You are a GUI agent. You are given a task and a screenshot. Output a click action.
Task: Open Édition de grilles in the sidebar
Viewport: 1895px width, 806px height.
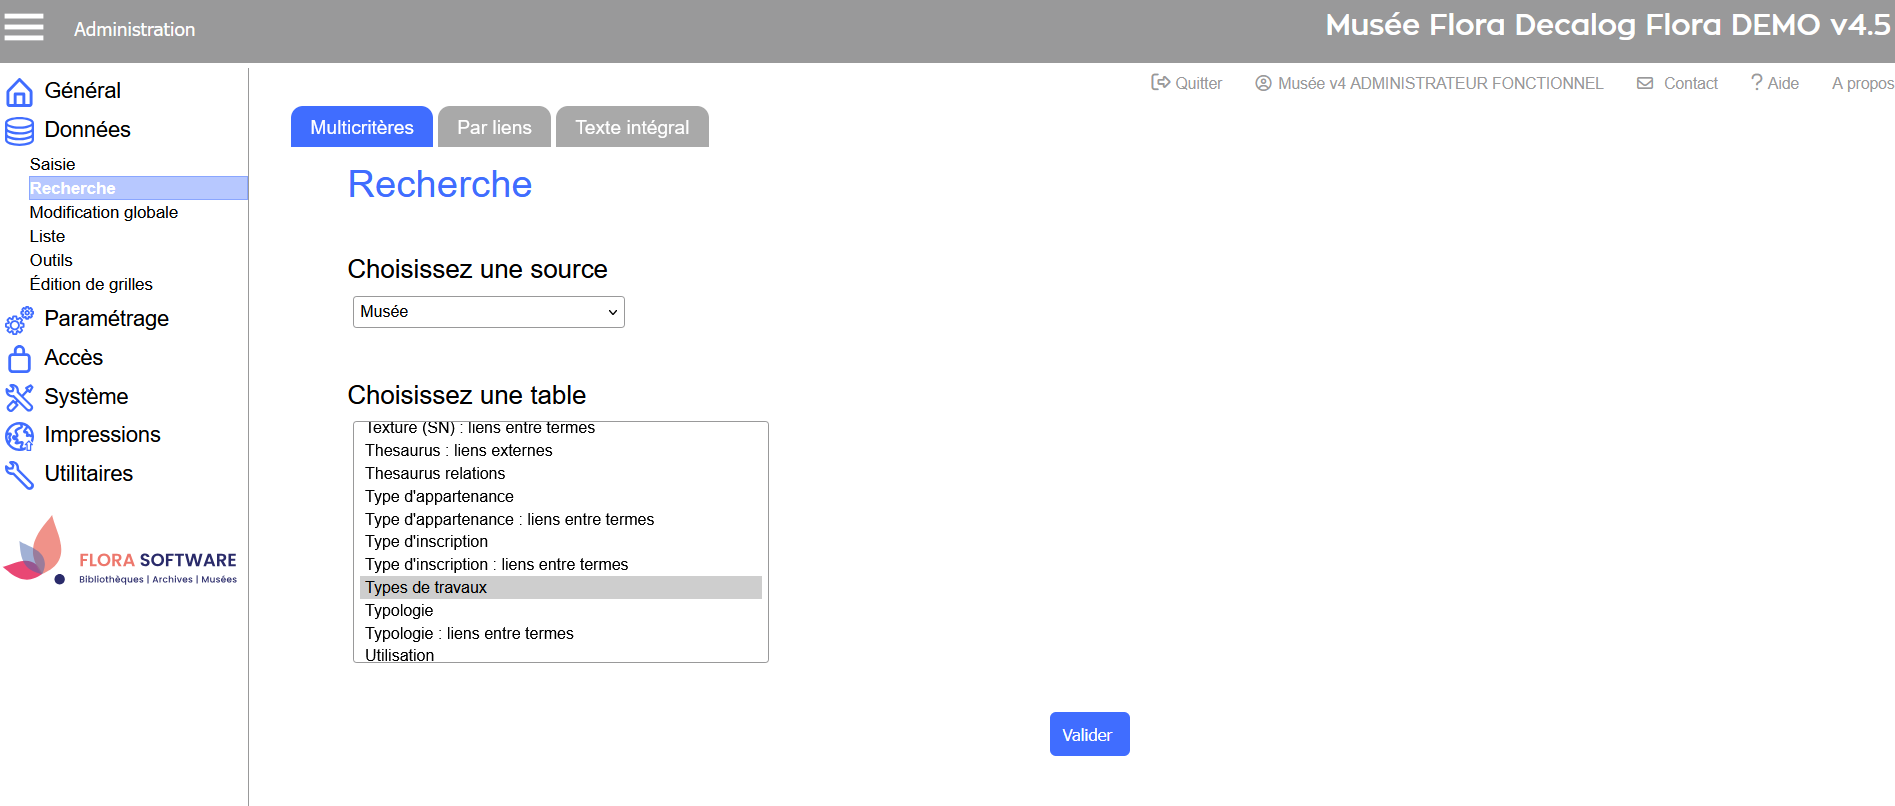tap(91, 284)
